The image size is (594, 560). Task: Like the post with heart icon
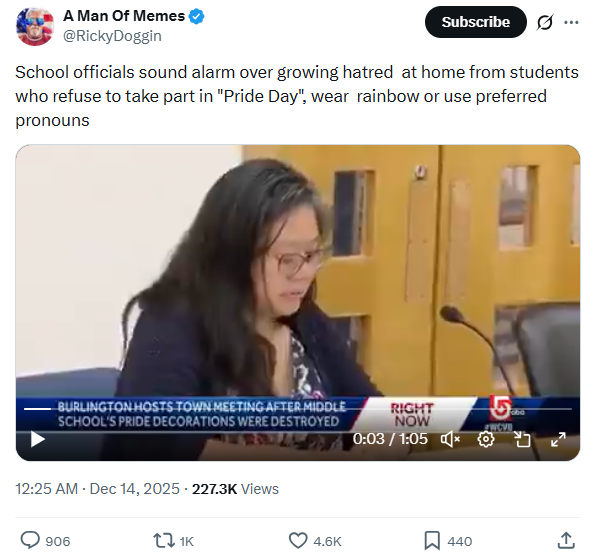pyautogui.click(x=298, y=541)
